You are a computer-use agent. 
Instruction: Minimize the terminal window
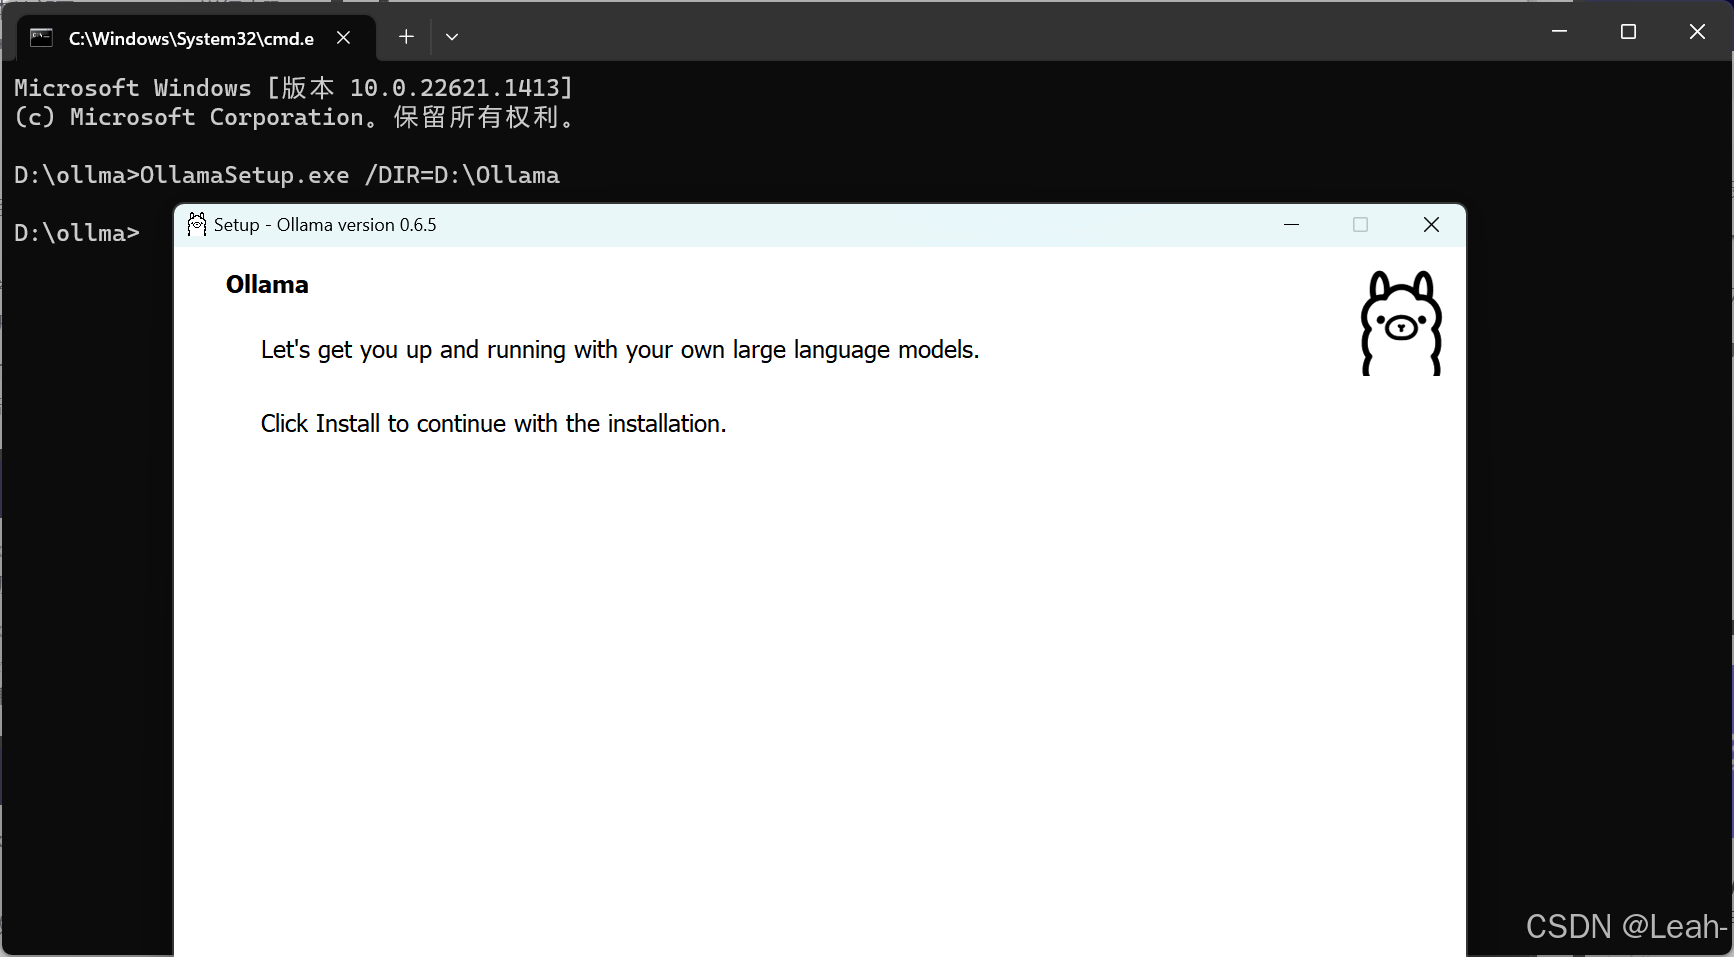1559,32
